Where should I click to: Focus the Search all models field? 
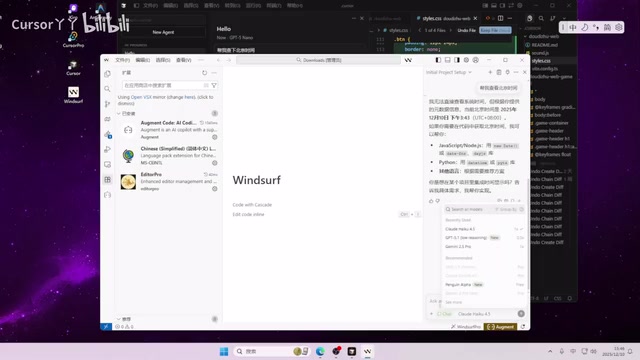[x=469, y=209]
